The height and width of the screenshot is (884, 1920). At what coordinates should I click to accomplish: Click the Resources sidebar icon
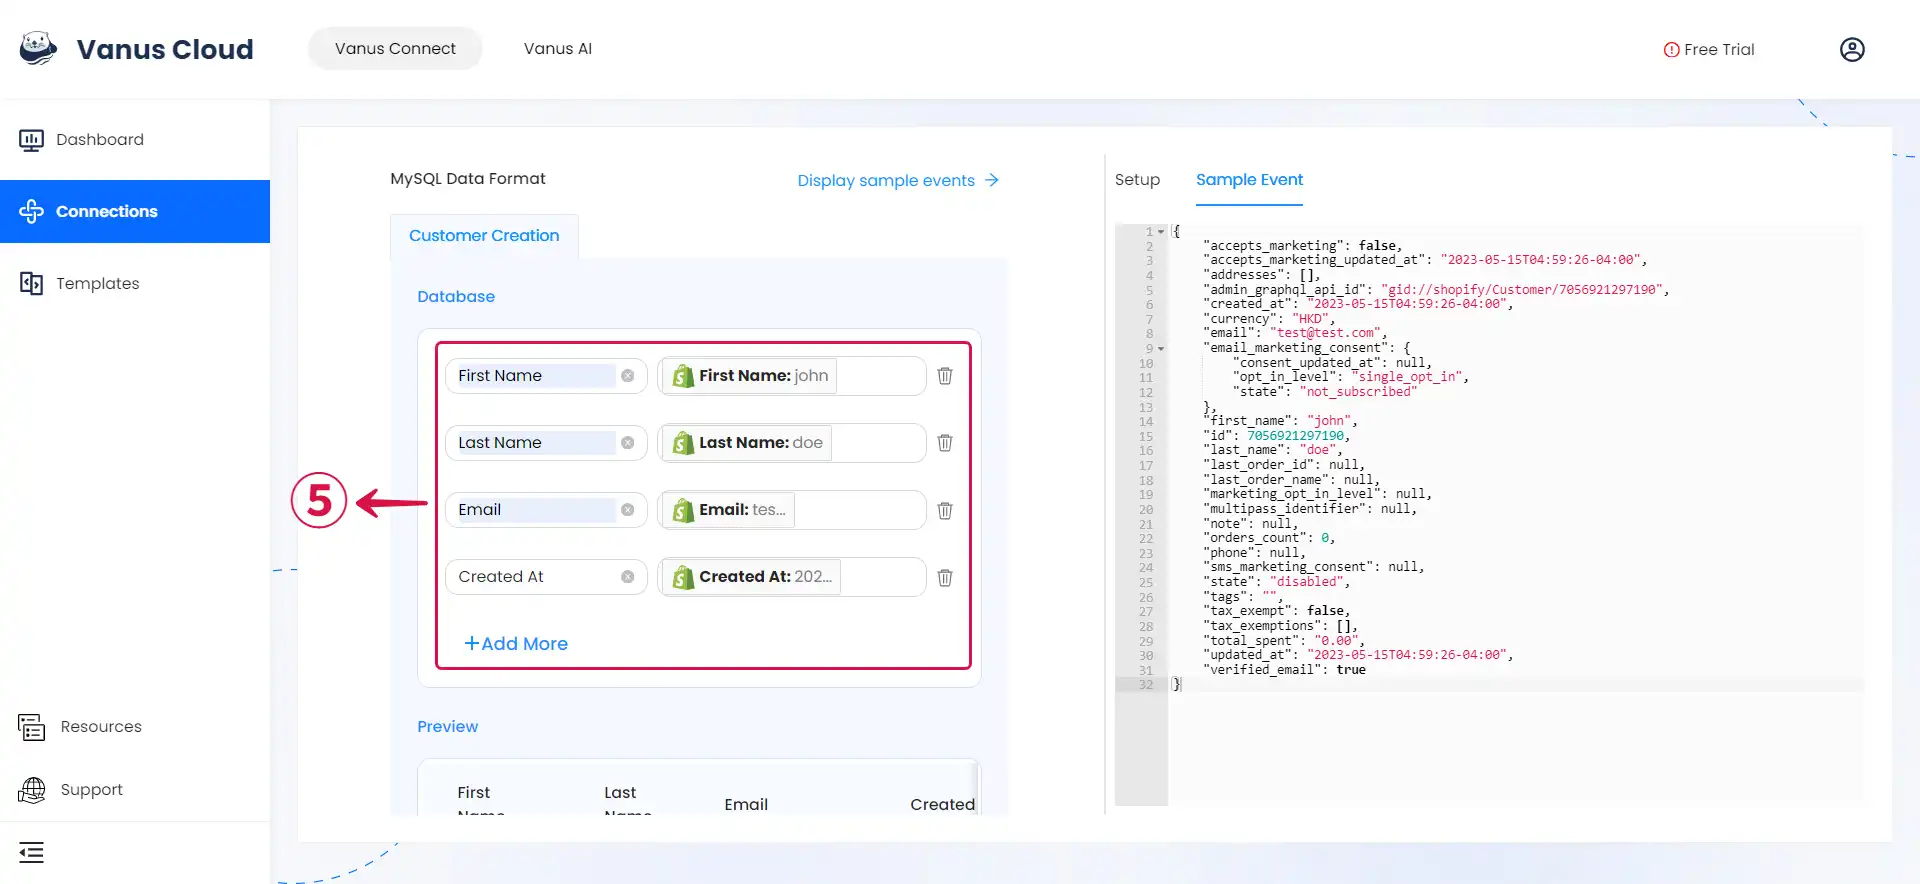coord(31,727)
